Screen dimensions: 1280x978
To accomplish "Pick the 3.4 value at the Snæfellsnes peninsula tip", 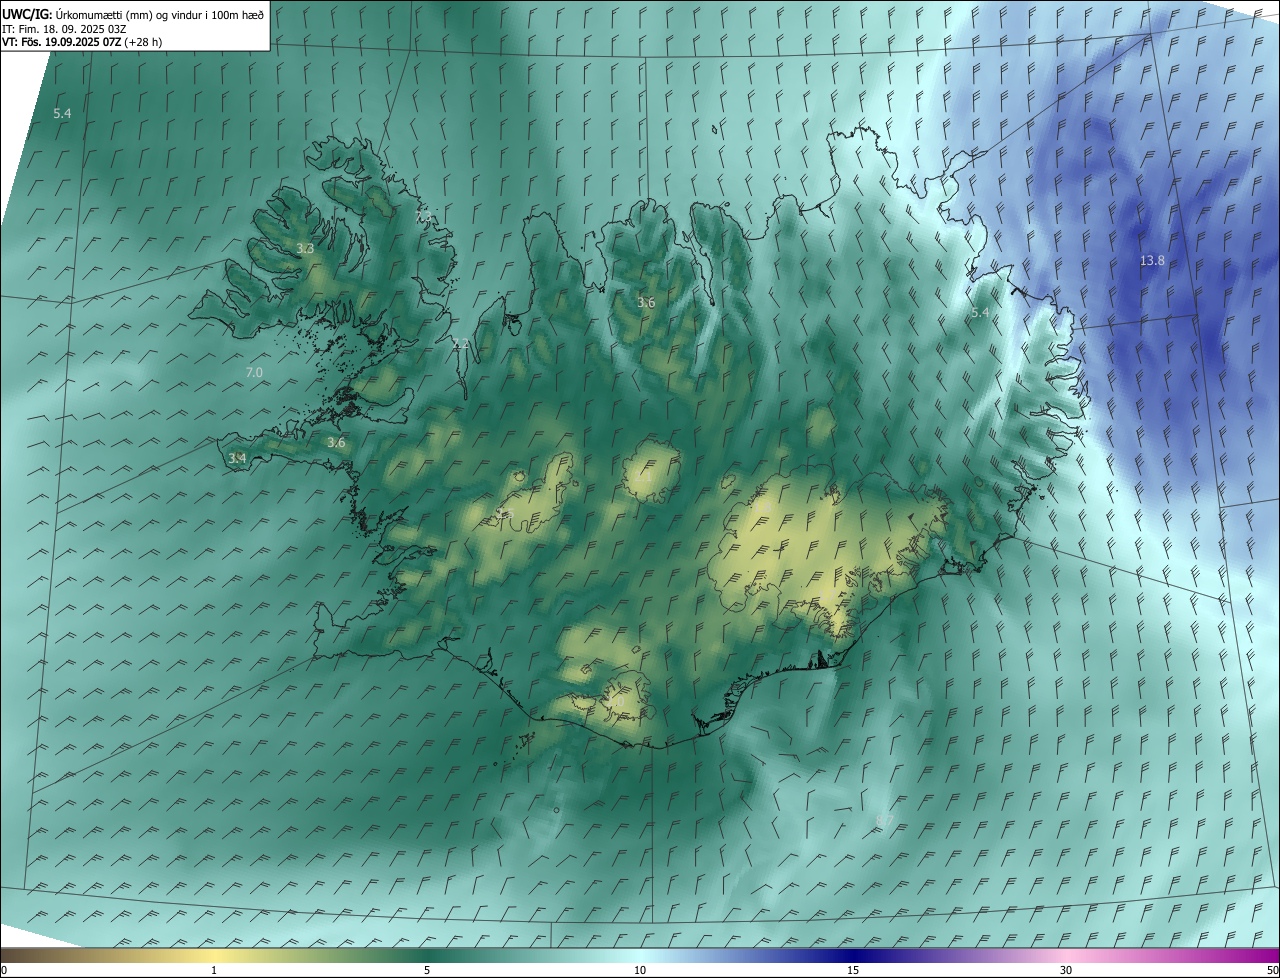I will pyautogui.click(x=237, y=459).
